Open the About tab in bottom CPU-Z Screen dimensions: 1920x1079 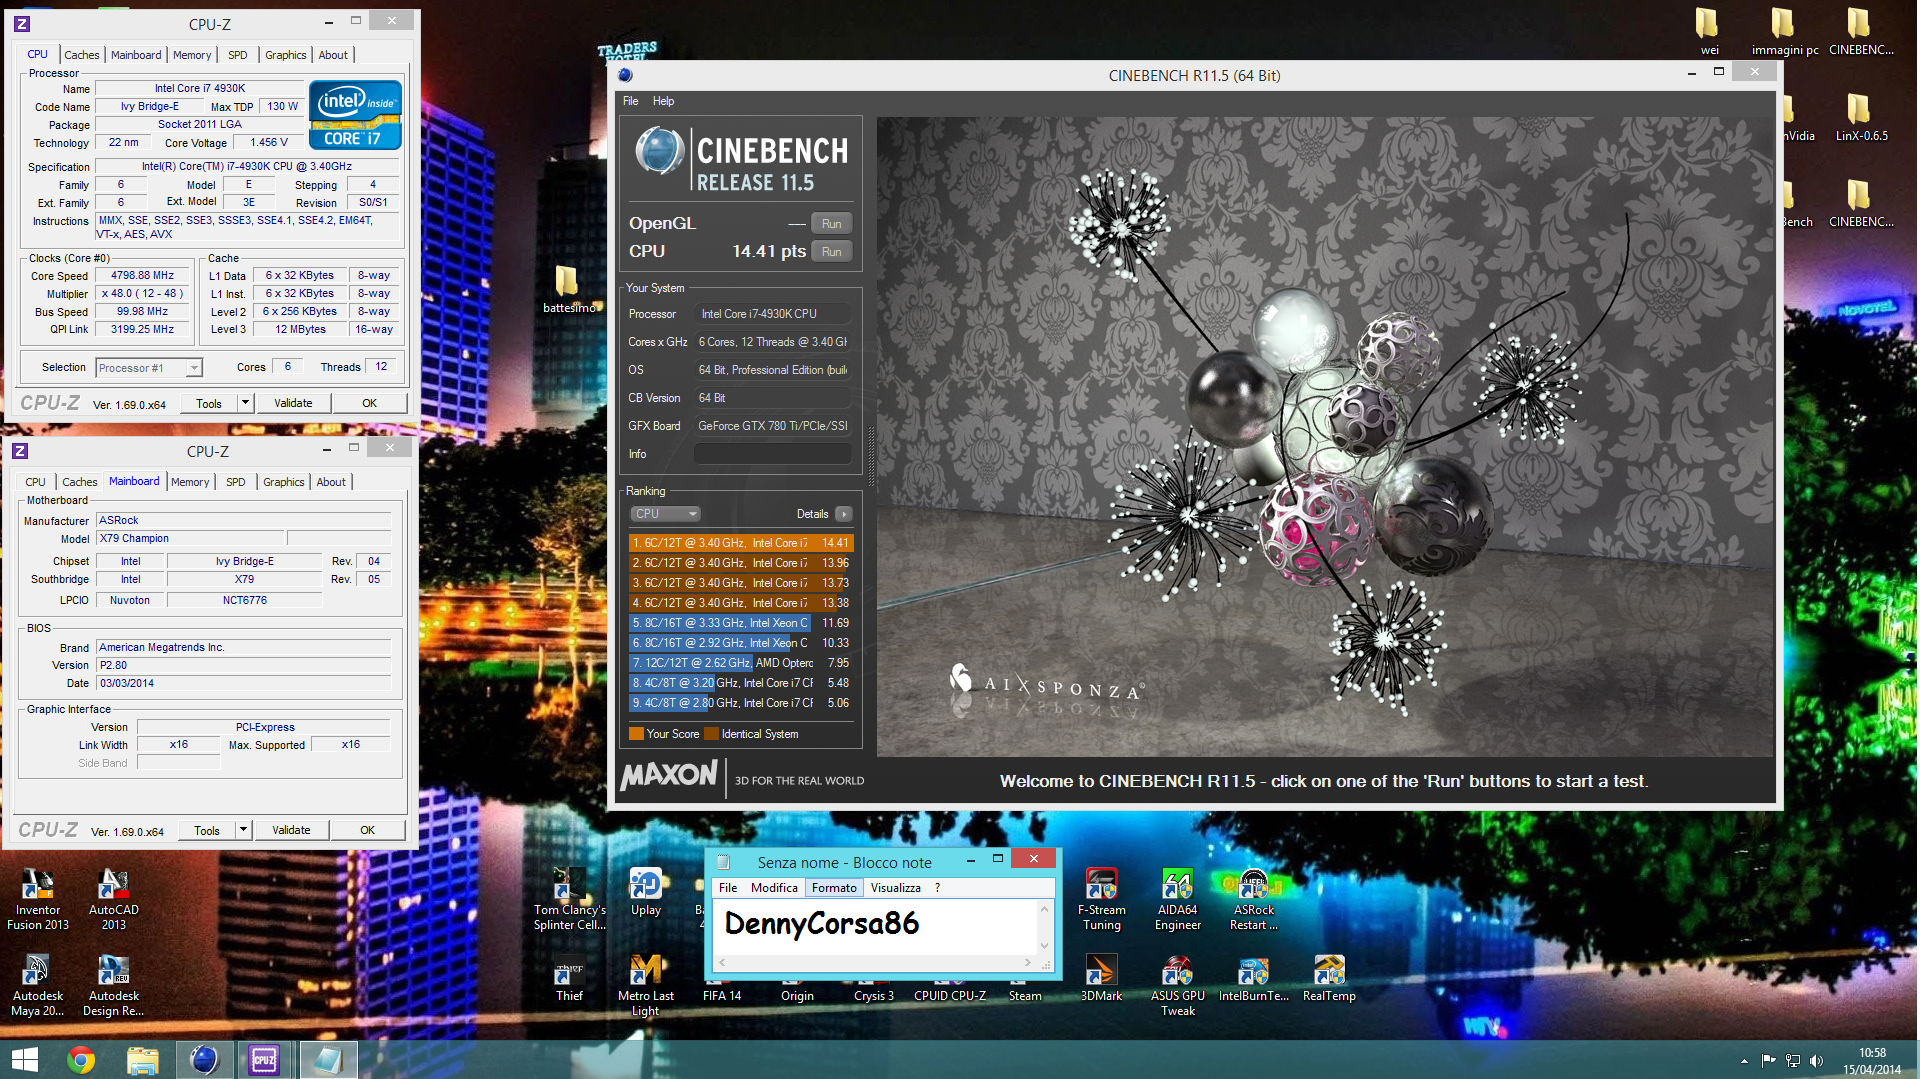point(331,482)
